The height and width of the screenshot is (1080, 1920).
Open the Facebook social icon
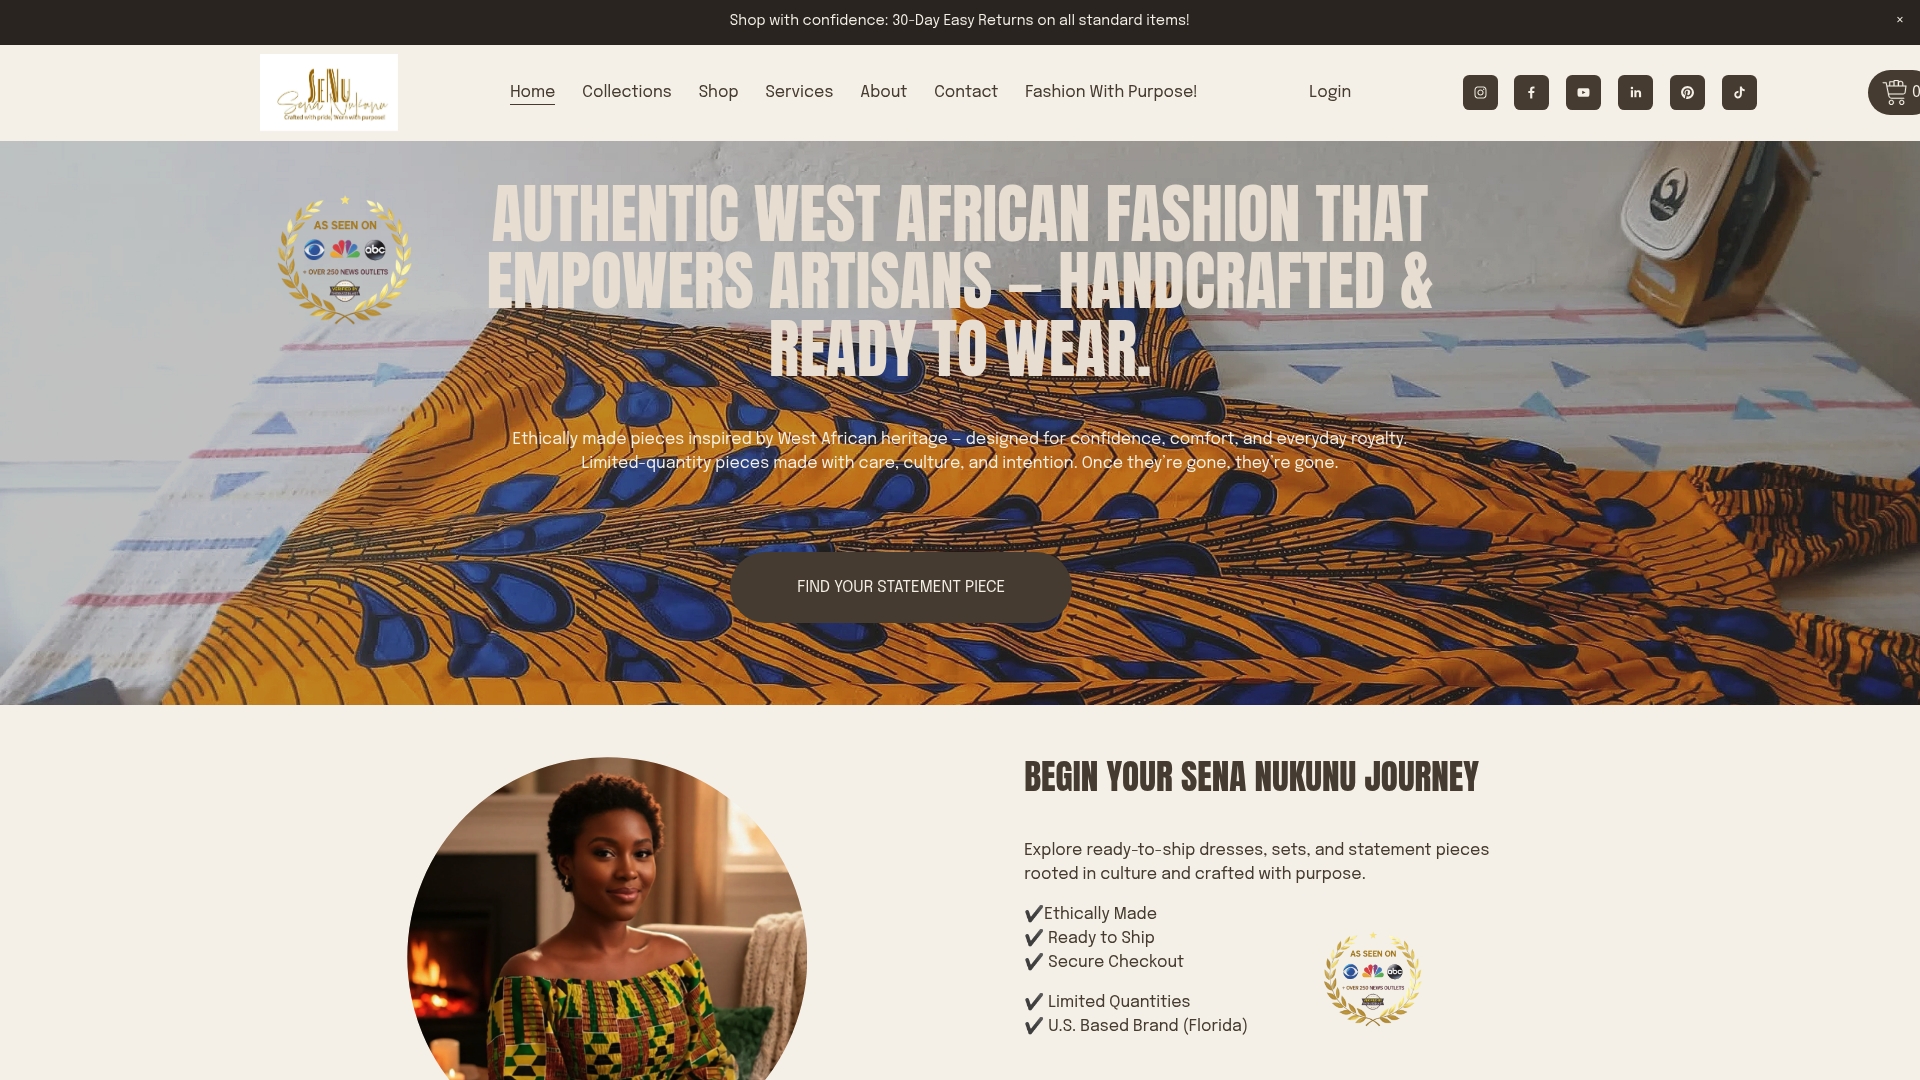[1531, 92]
